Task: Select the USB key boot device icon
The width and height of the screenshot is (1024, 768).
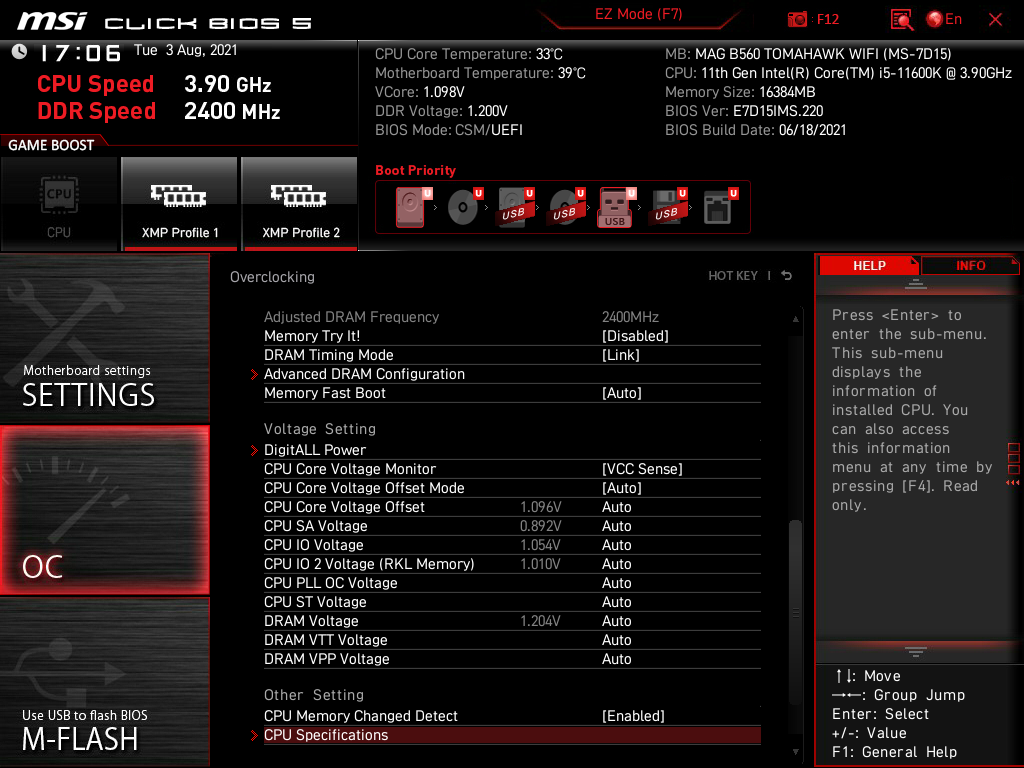Action: coord(616,208)
